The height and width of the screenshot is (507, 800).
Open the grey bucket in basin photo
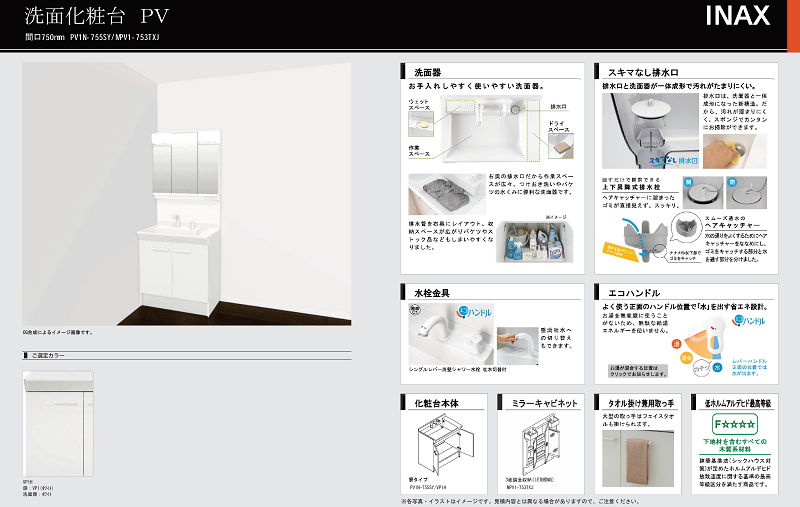tap(447, 194)
